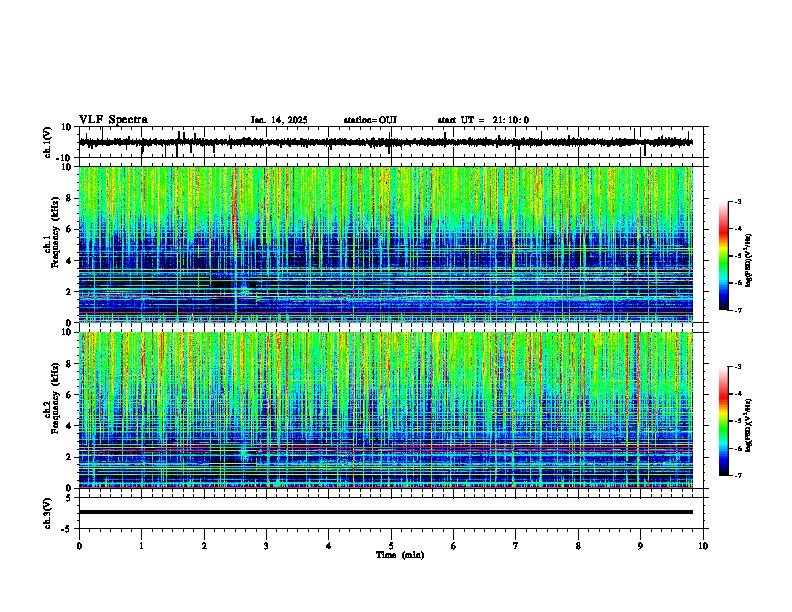Click ch.2 color bar label '-3'
The height and width of the screenshot is (612, 792).
pos(738,367)
